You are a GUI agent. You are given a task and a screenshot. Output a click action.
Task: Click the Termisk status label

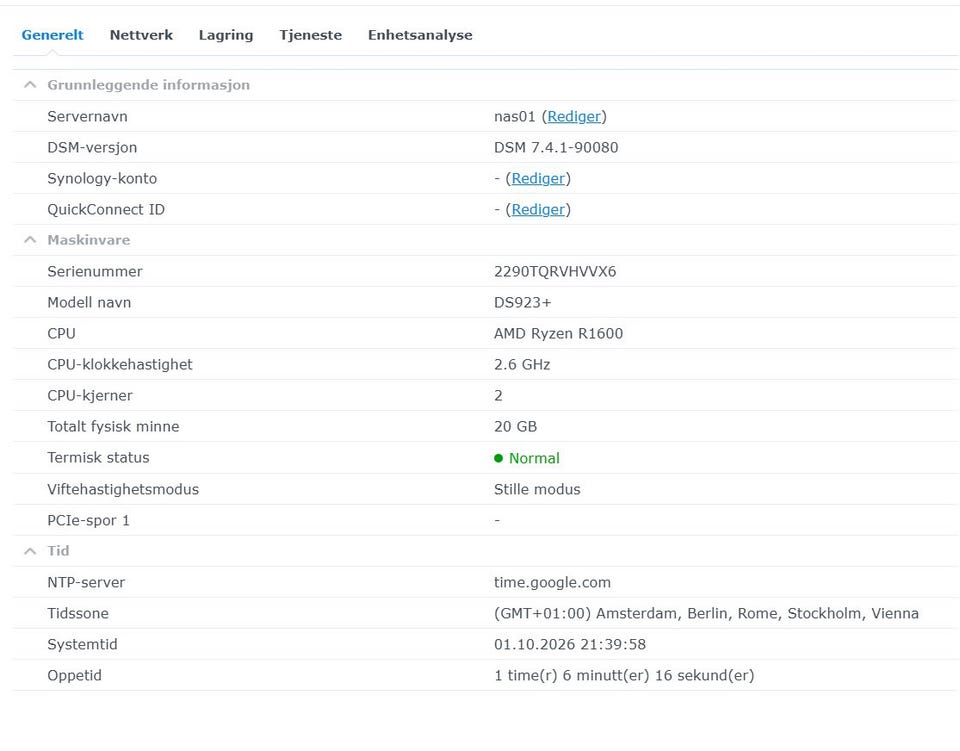(x=99, y=458)
